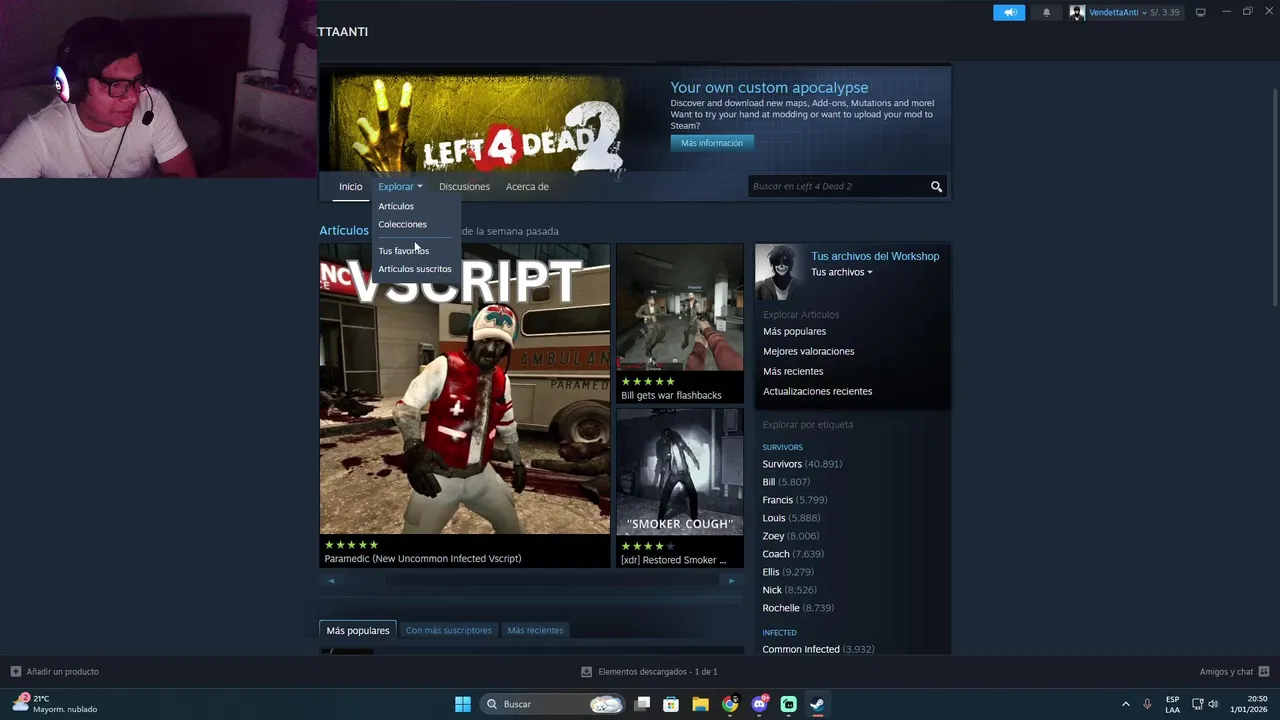Click carousel previous arrow
Screen dimensions: 1280x720
click(331, 581)
